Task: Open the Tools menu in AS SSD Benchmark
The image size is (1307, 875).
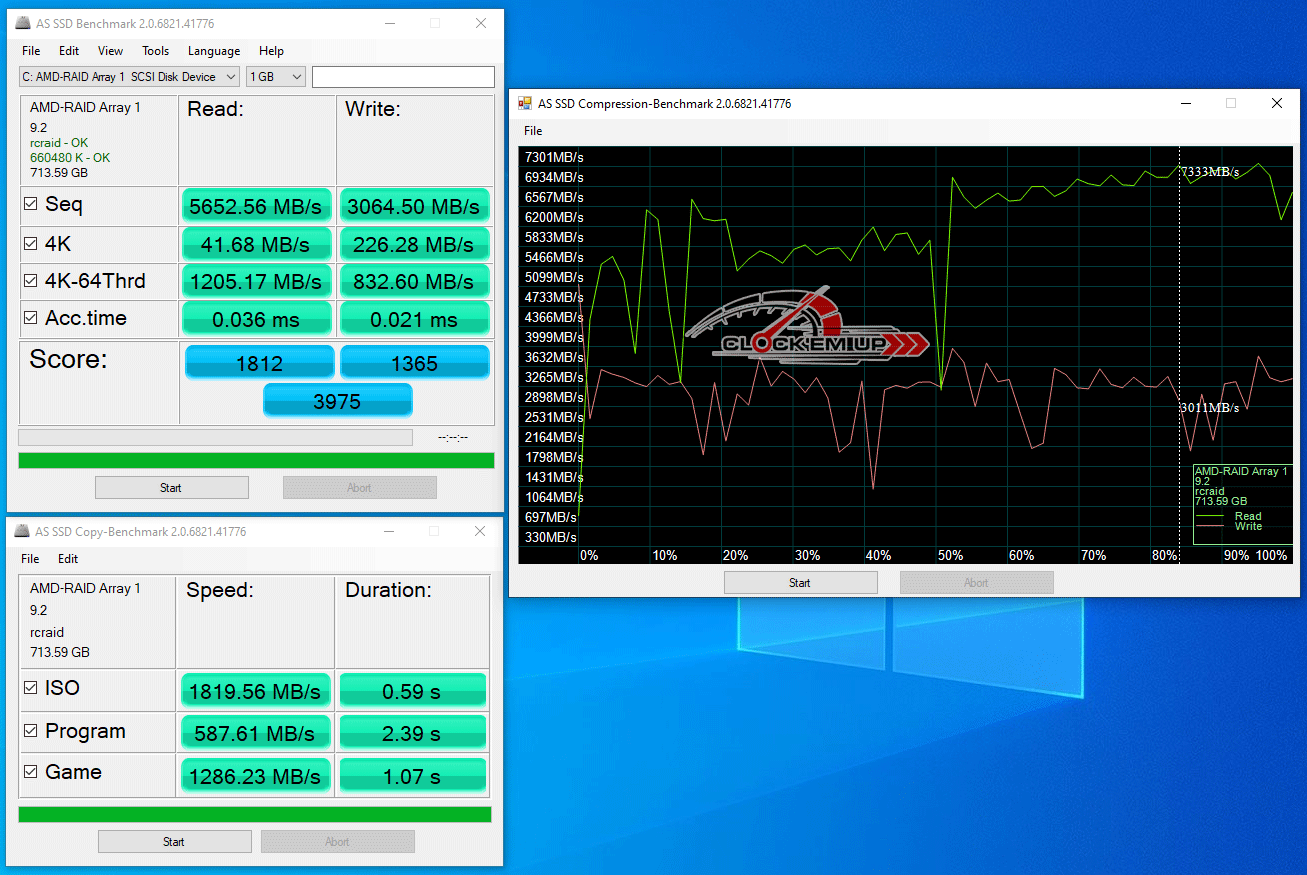Action: (155, 51)
